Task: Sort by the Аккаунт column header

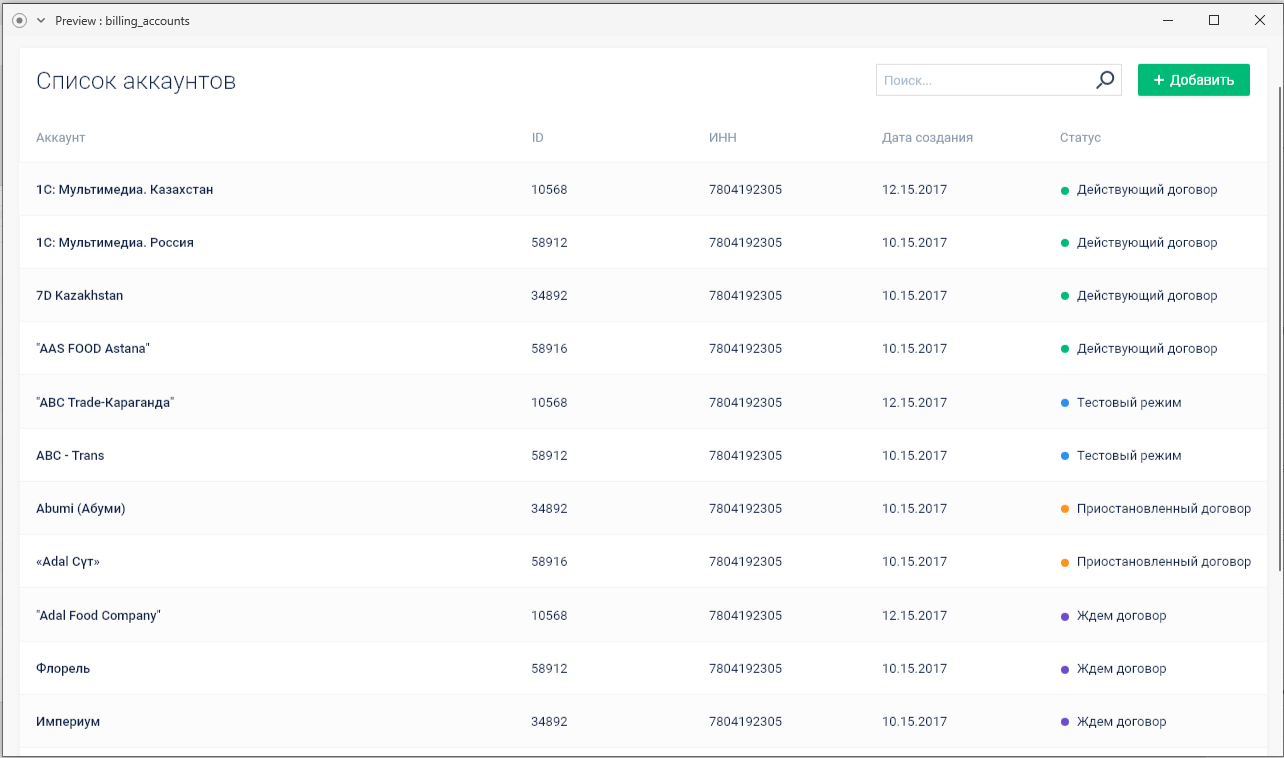Action: [x=61, y=137]
